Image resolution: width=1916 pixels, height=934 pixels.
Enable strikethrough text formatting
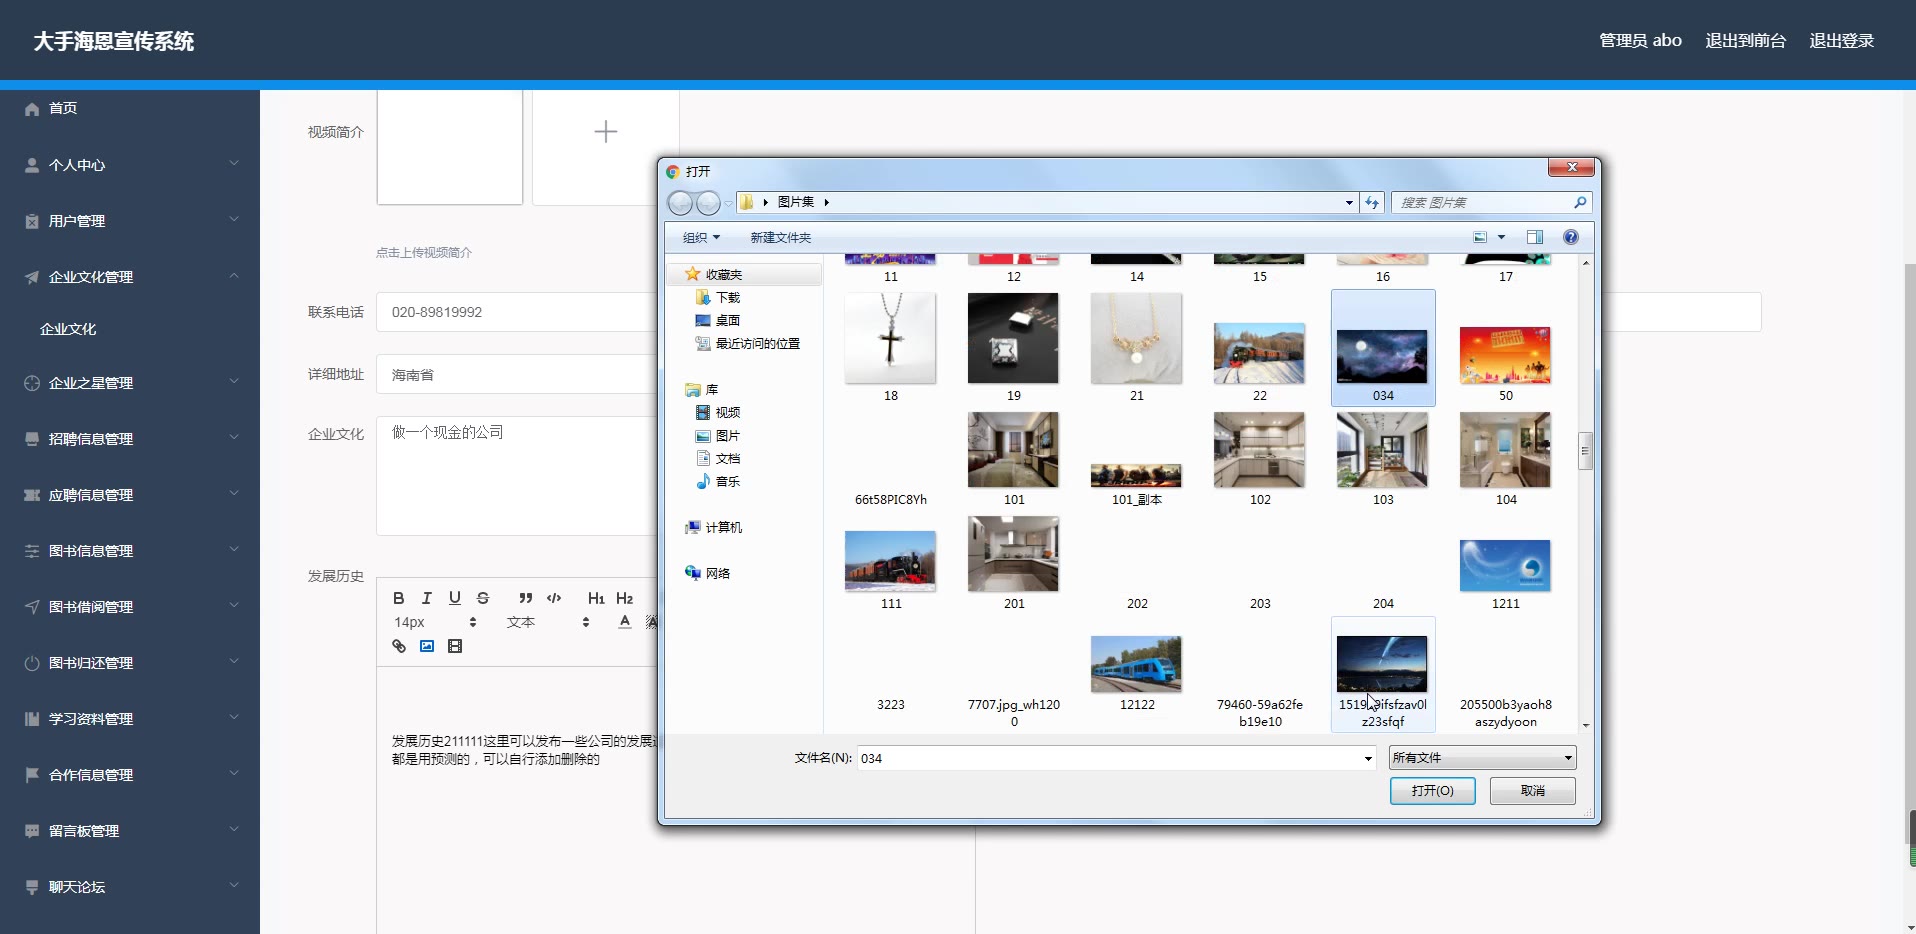click(483, 598)
